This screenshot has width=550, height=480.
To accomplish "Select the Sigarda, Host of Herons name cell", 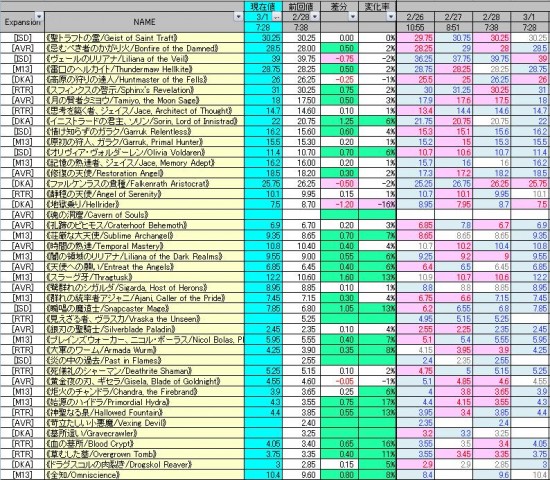I will (x=144, y=288).
